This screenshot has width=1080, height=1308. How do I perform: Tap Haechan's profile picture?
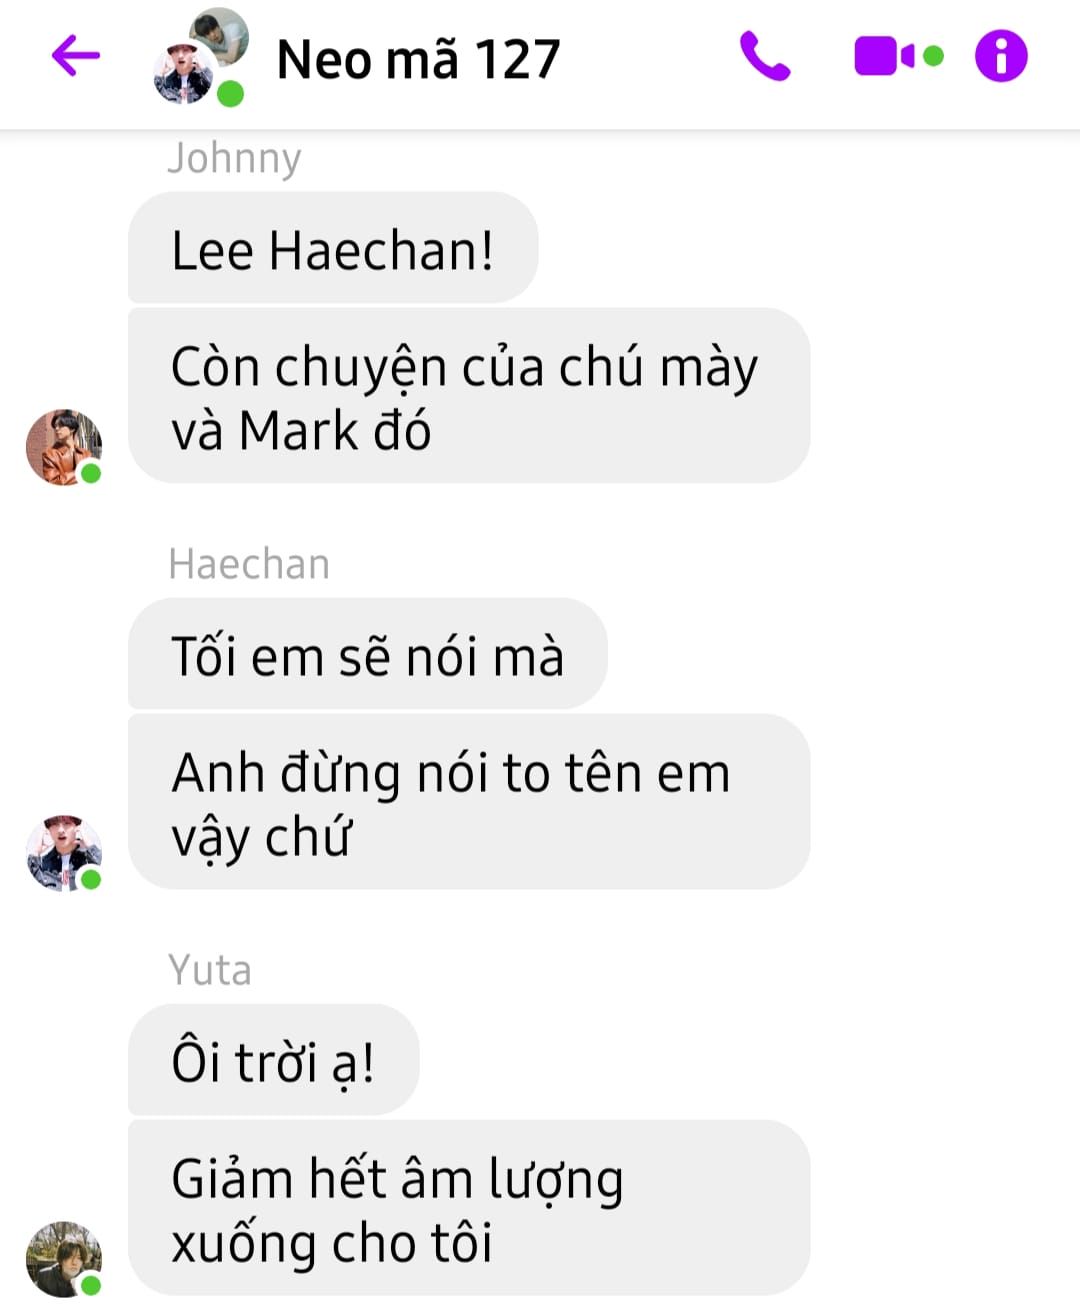click(64, 853)
